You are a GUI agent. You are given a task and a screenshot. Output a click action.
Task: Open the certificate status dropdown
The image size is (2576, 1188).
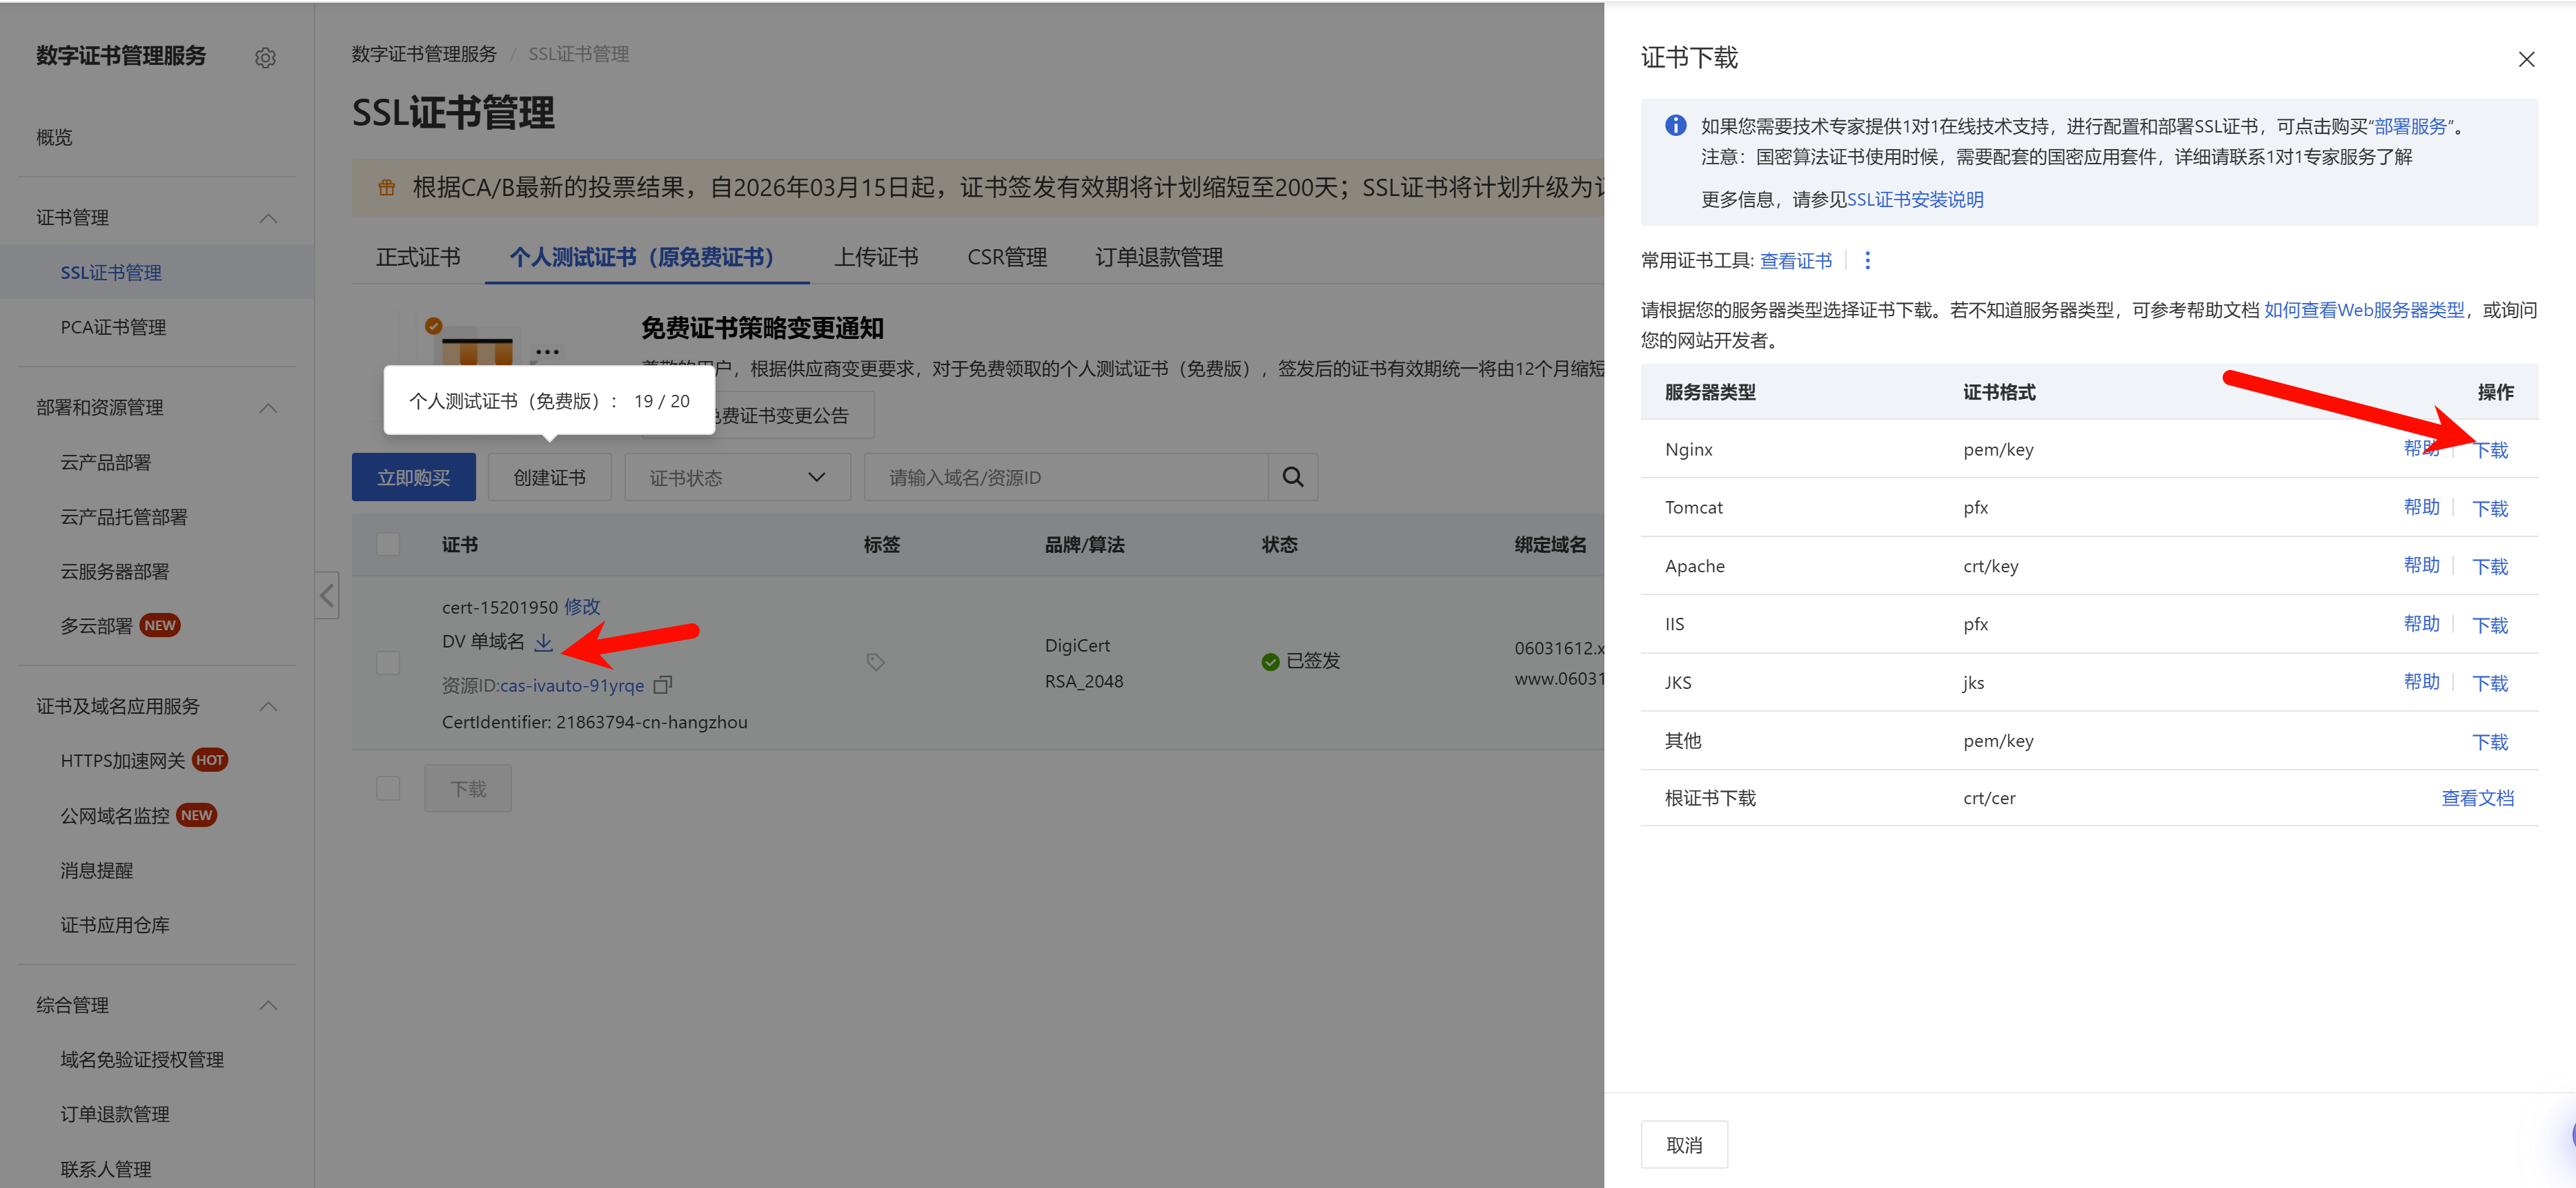[737, 477]
